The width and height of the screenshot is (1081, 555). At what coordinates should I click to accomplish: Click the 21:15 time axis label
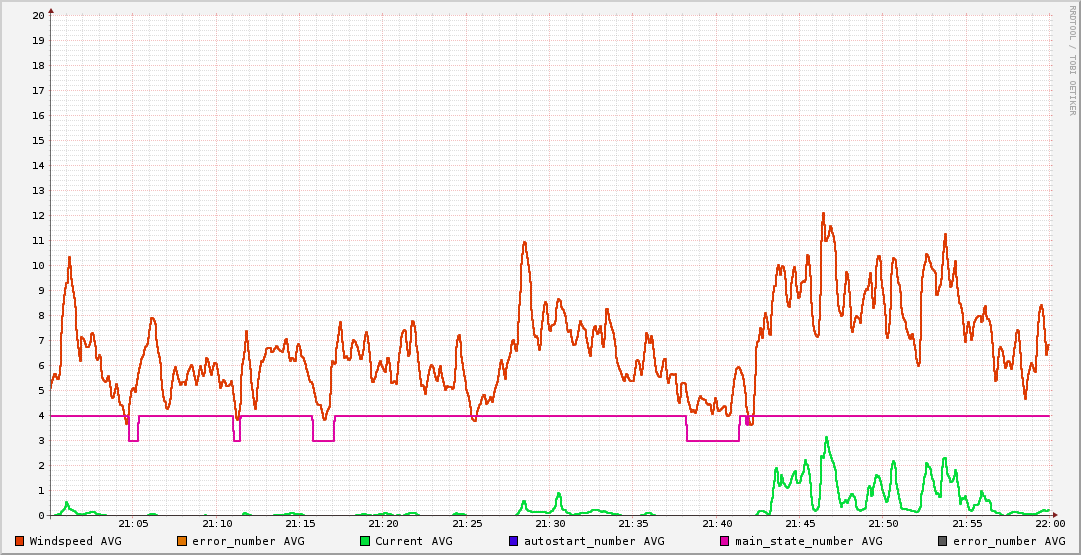click(300, 523)
